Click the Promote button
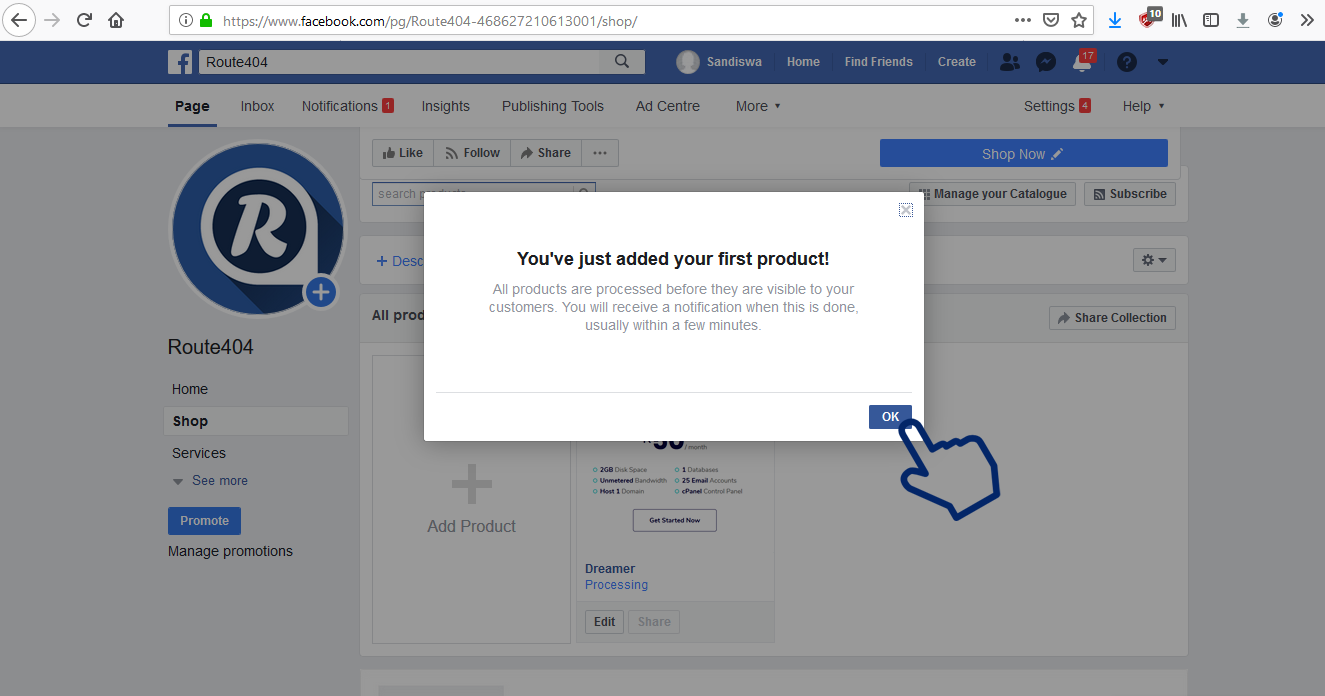The height and width of the screenshot is (696, 1325). (x=204, y=521)
